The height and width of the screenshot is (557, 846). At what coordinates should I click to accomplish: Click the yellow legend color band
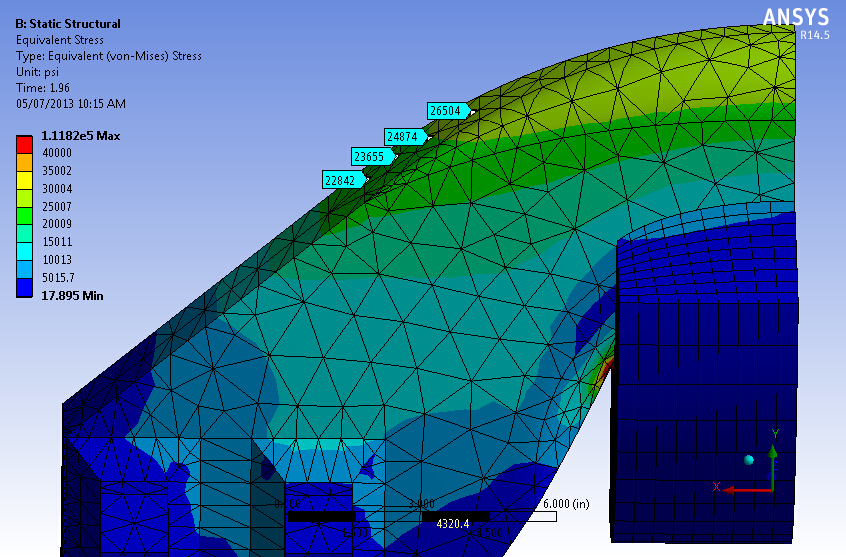point(24,180)
